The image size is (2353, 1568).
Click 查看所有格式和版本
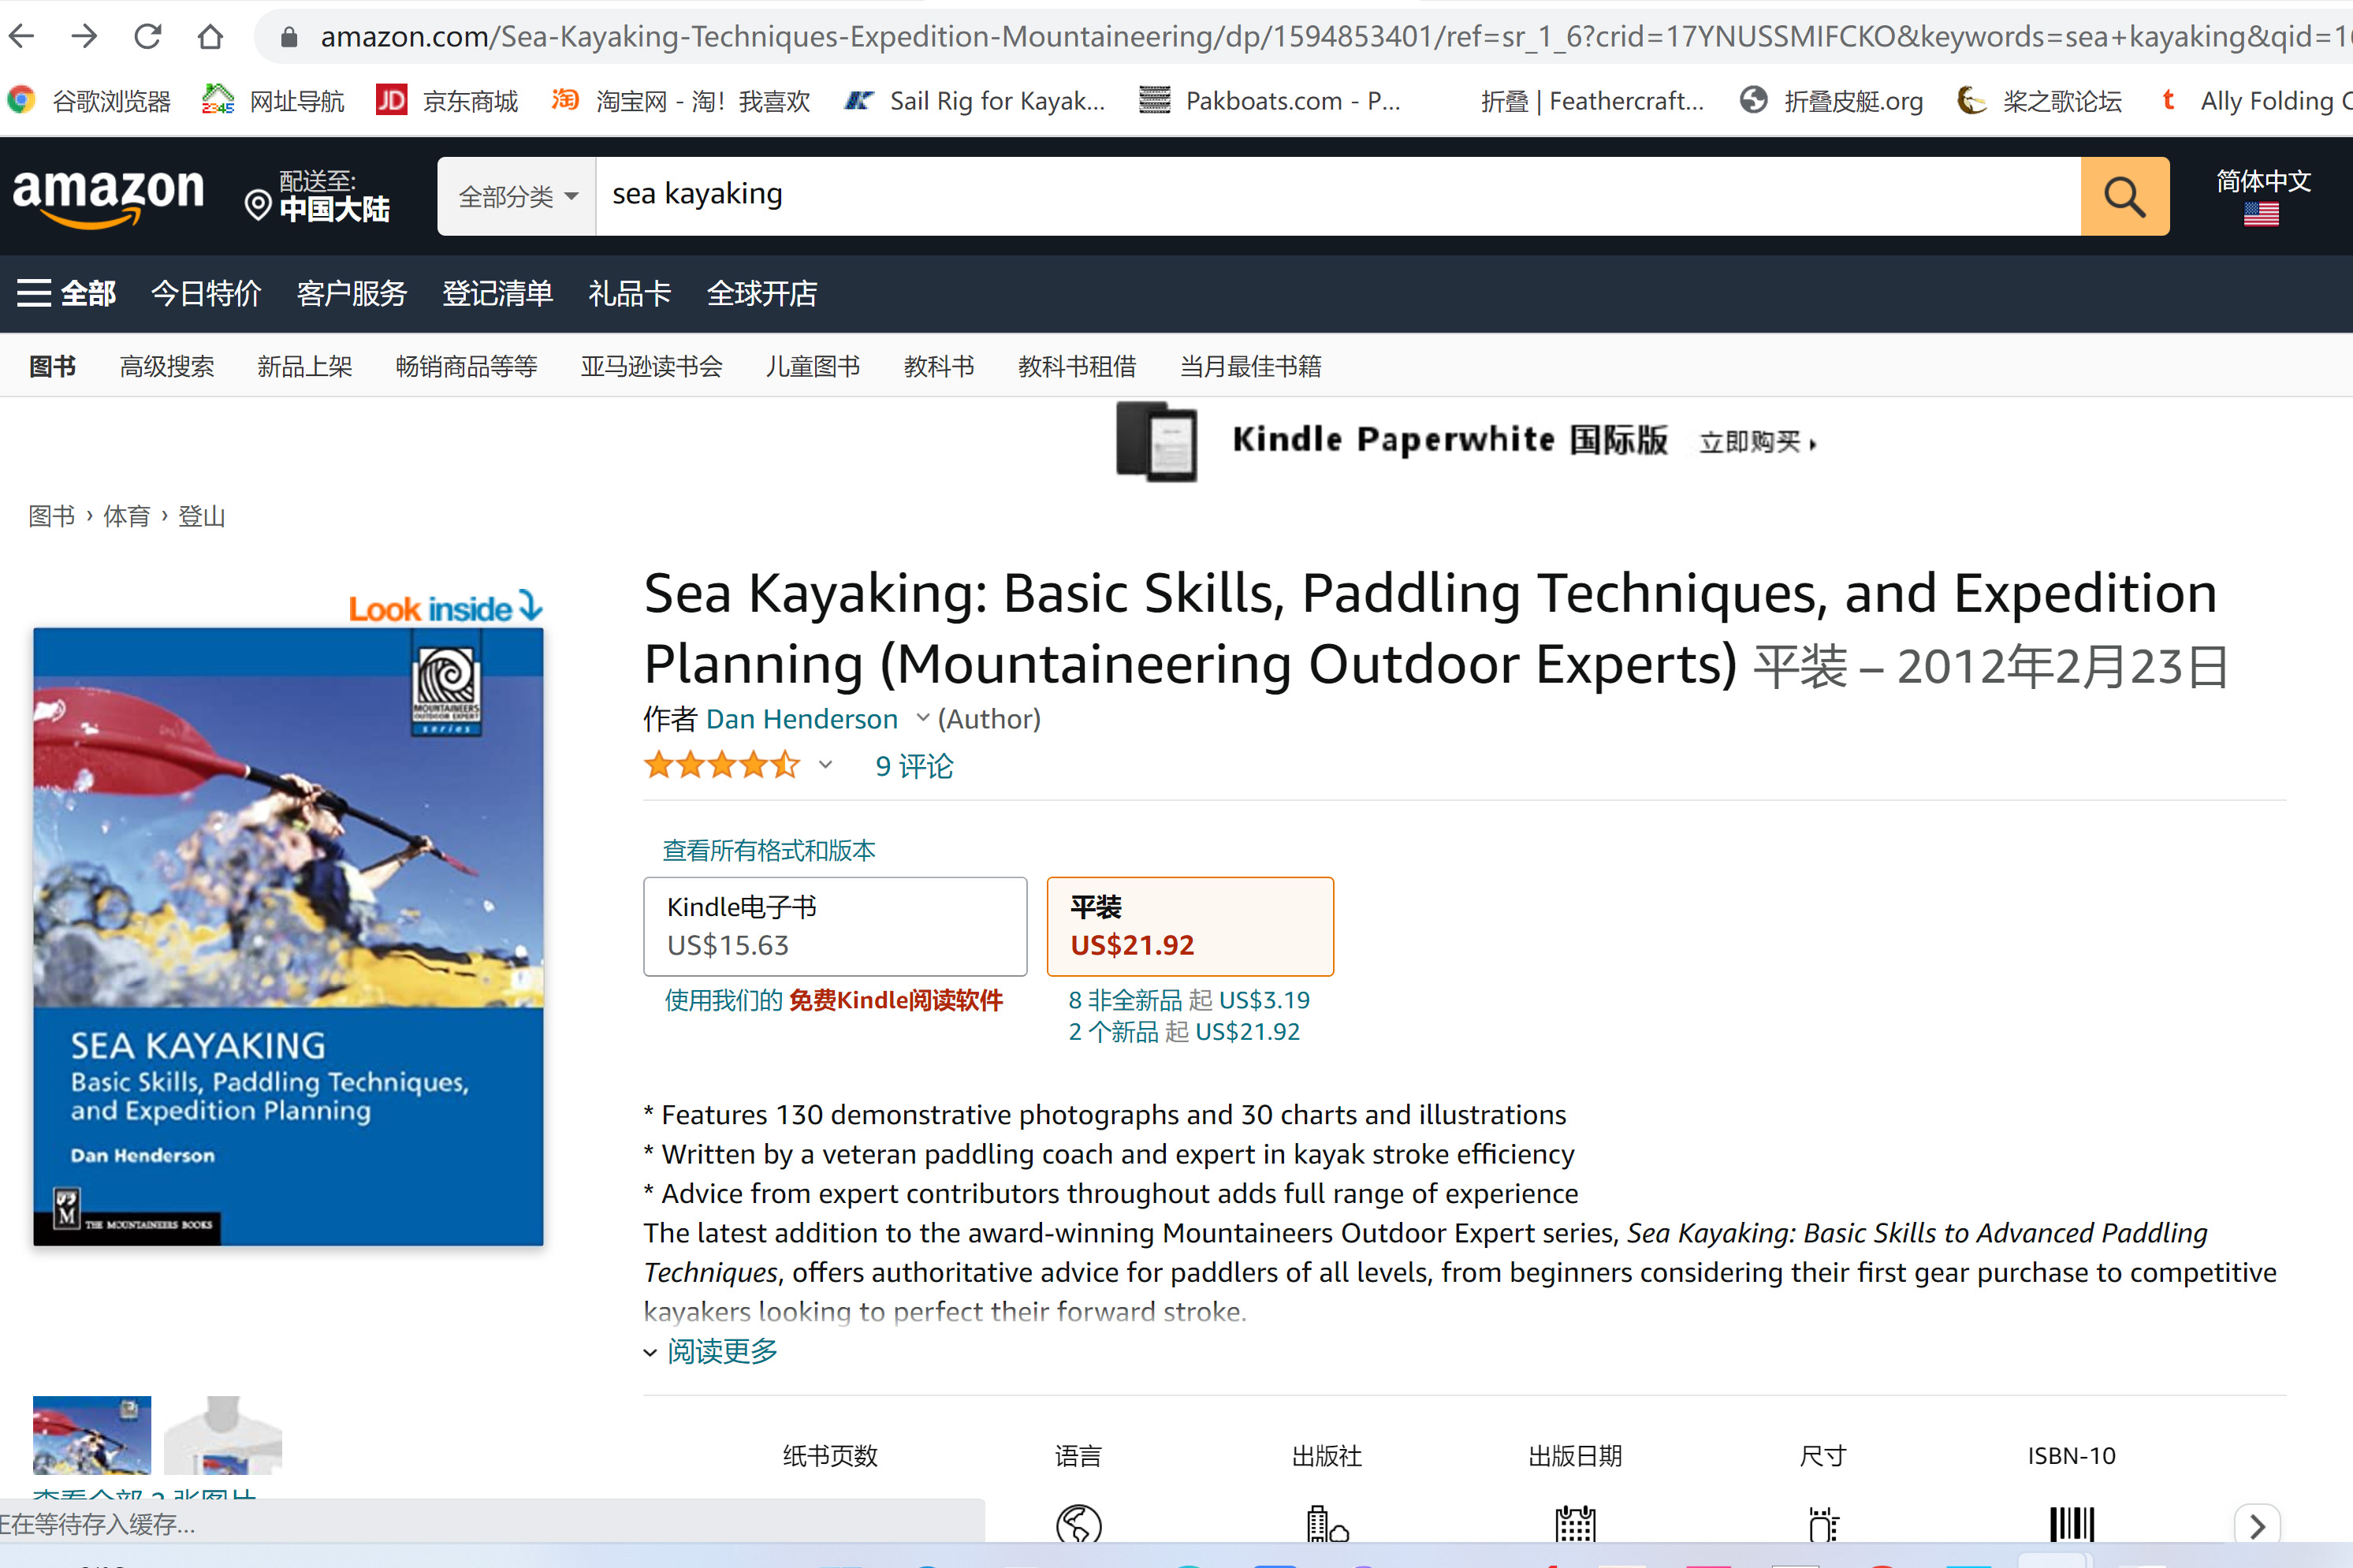coord(769,851)
